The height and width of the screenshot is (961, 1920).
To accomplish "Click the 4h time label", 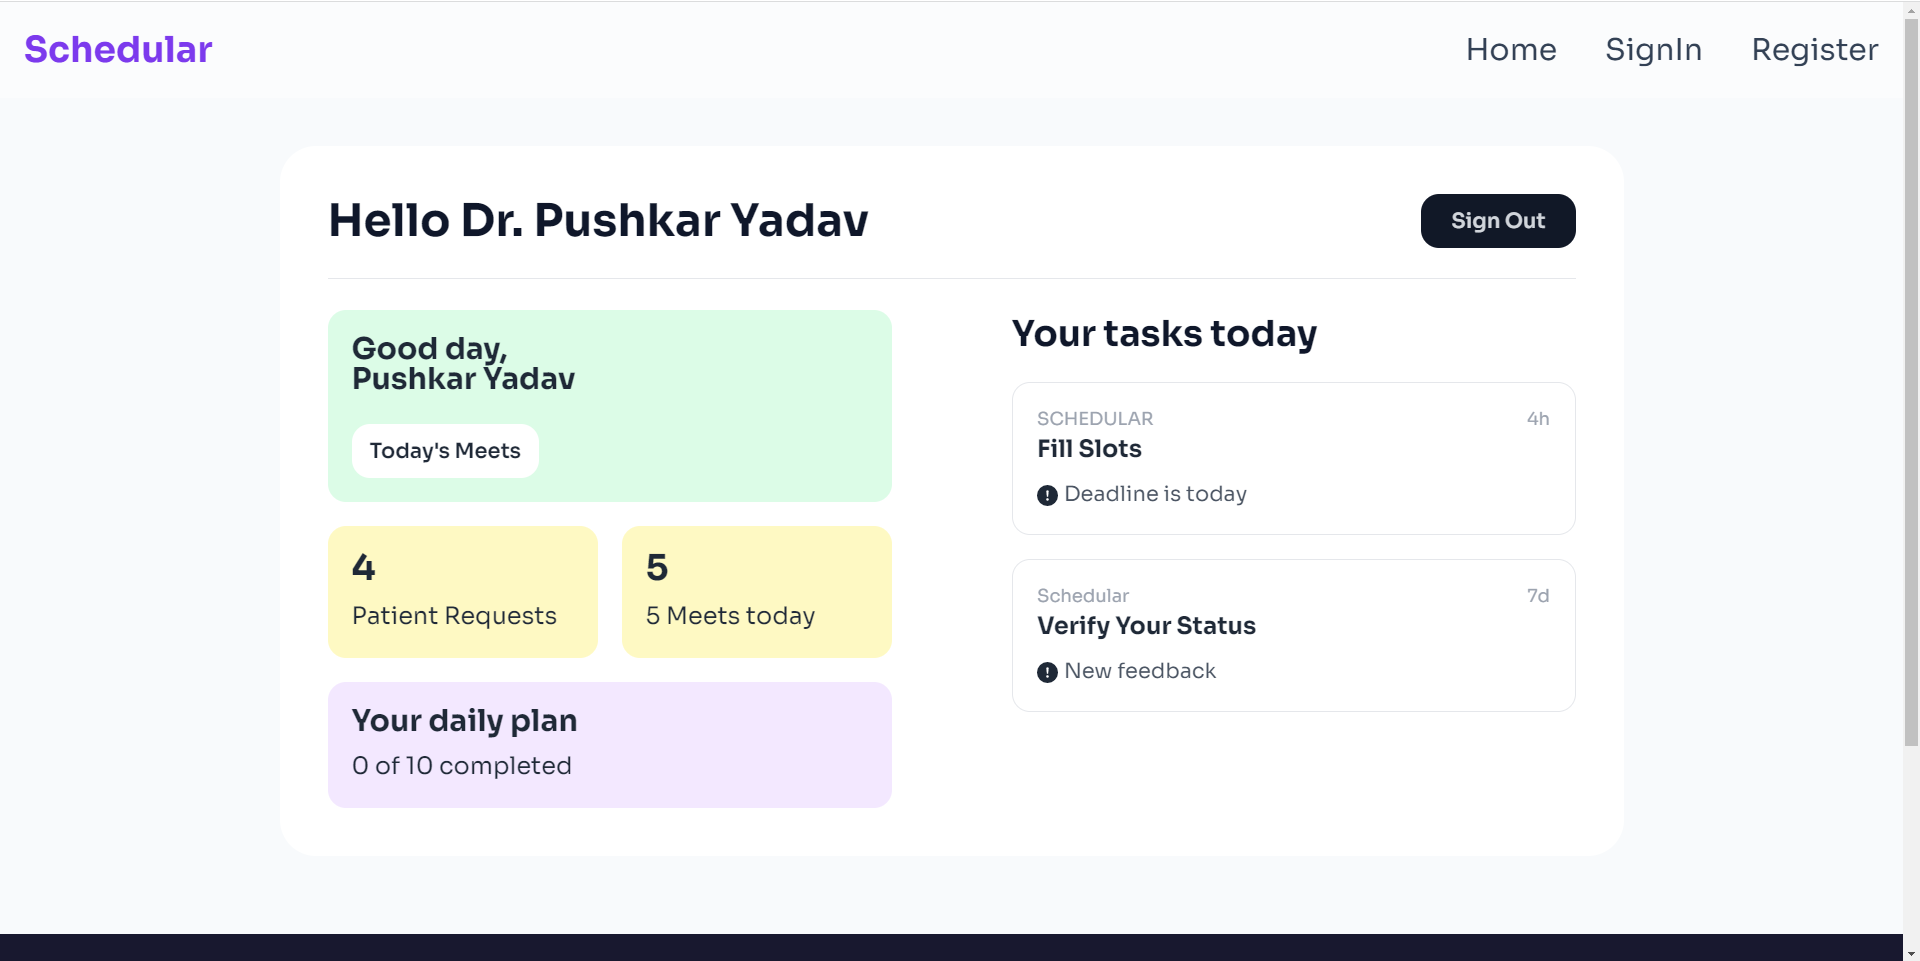I will click(1537, 419).
